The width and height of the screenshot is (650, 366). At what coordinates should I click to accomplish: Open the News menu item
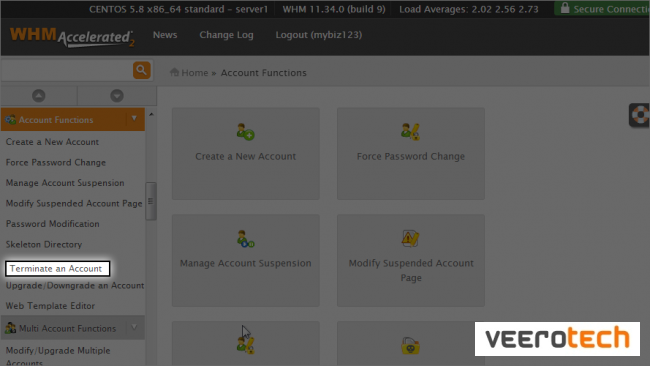click(x=165, y=35)
